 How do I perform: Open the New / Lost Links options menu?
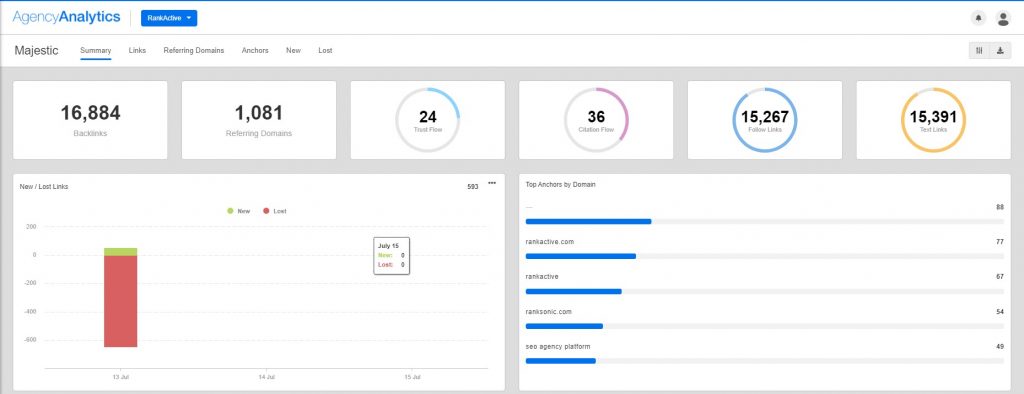492,183
